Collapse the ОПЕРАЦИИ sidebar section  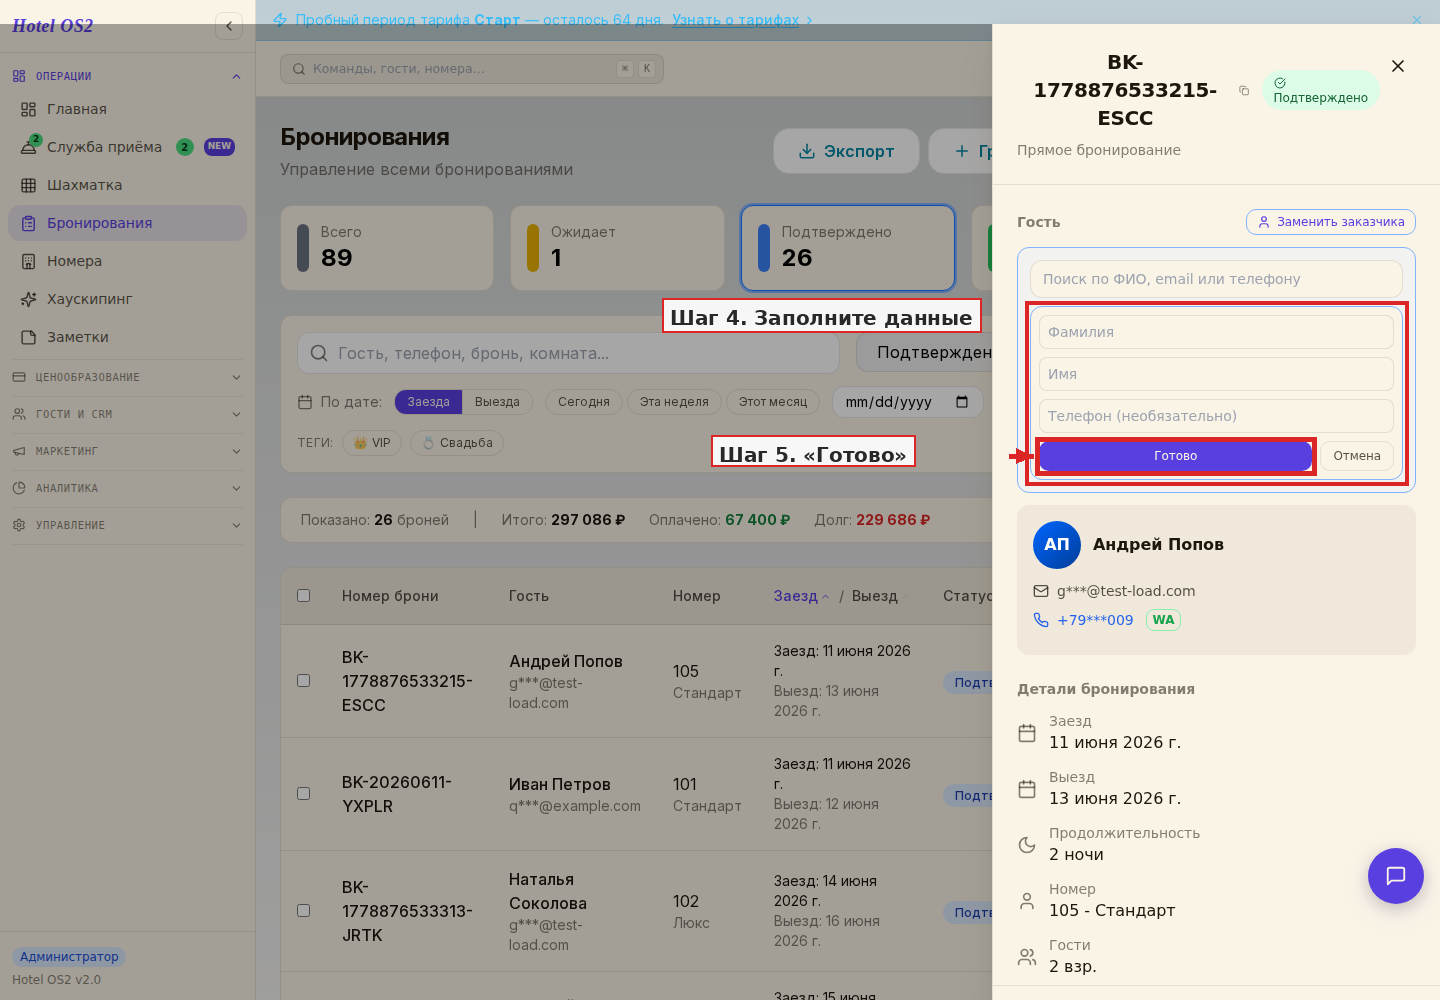pyautogui.click(x=127, y=76)
